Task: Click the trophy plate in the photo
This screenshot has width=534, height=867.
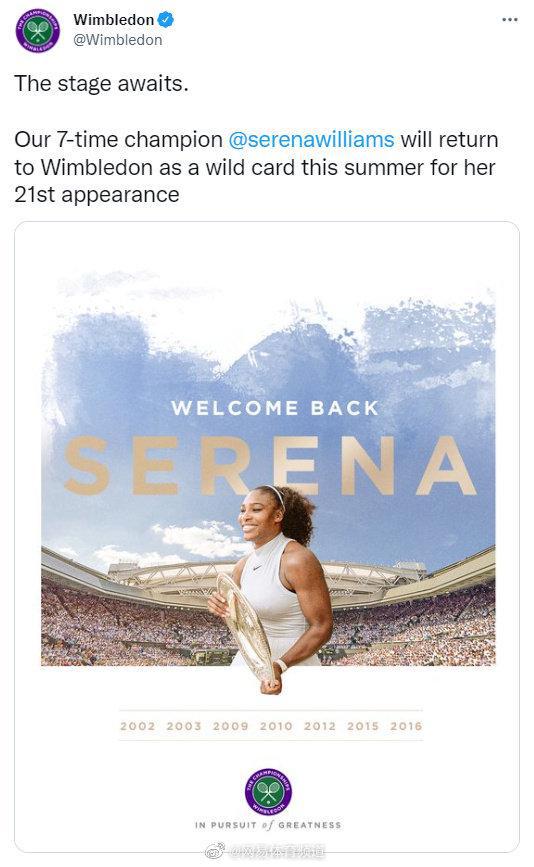Action: (x=245, y=626)
